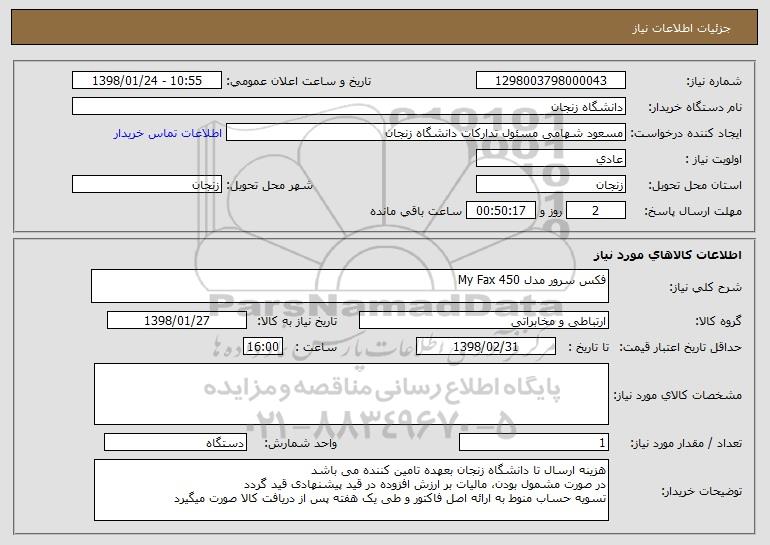
Task: Click the label نام دستگاه خریدار
Action: tap(695, 107)
